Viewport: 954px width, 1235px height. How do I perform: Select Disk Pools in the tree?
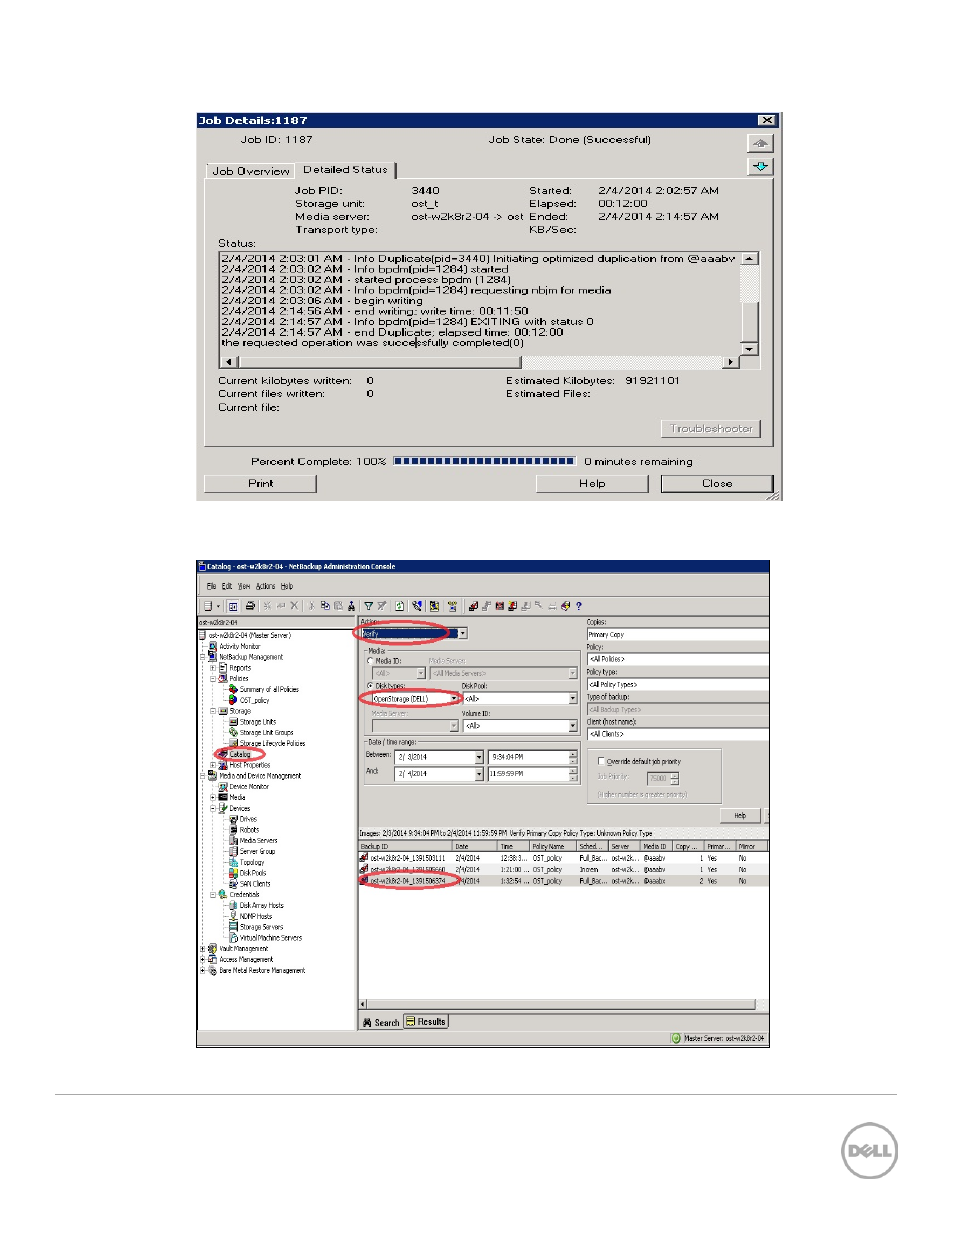pos(252,872)
